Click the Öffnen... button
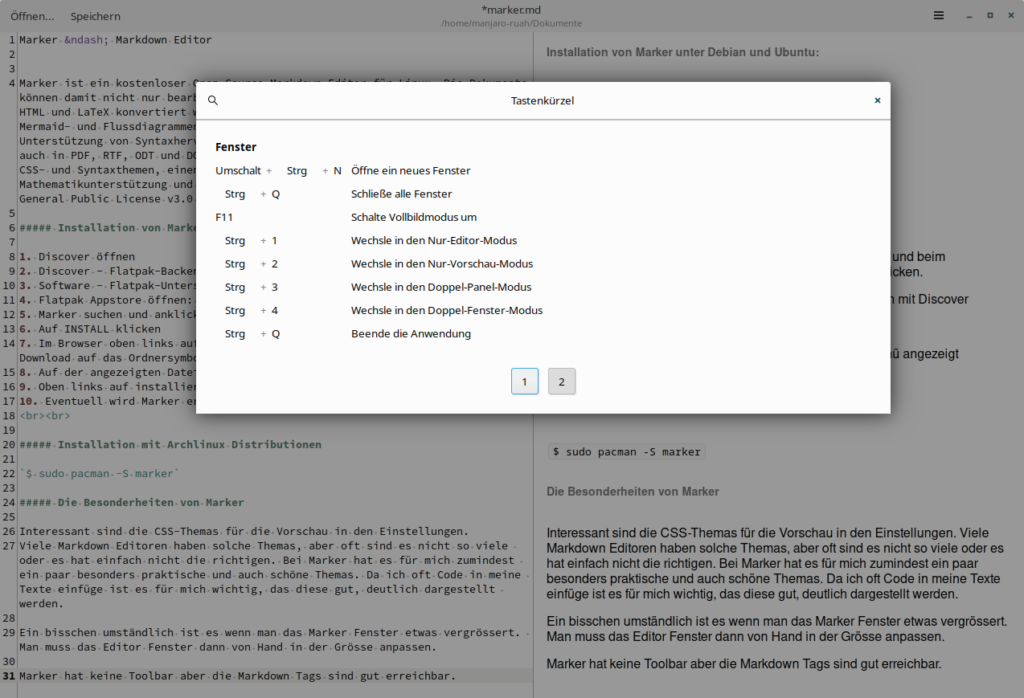This screenshot has height=698, width=1024. tap(32, 16)
